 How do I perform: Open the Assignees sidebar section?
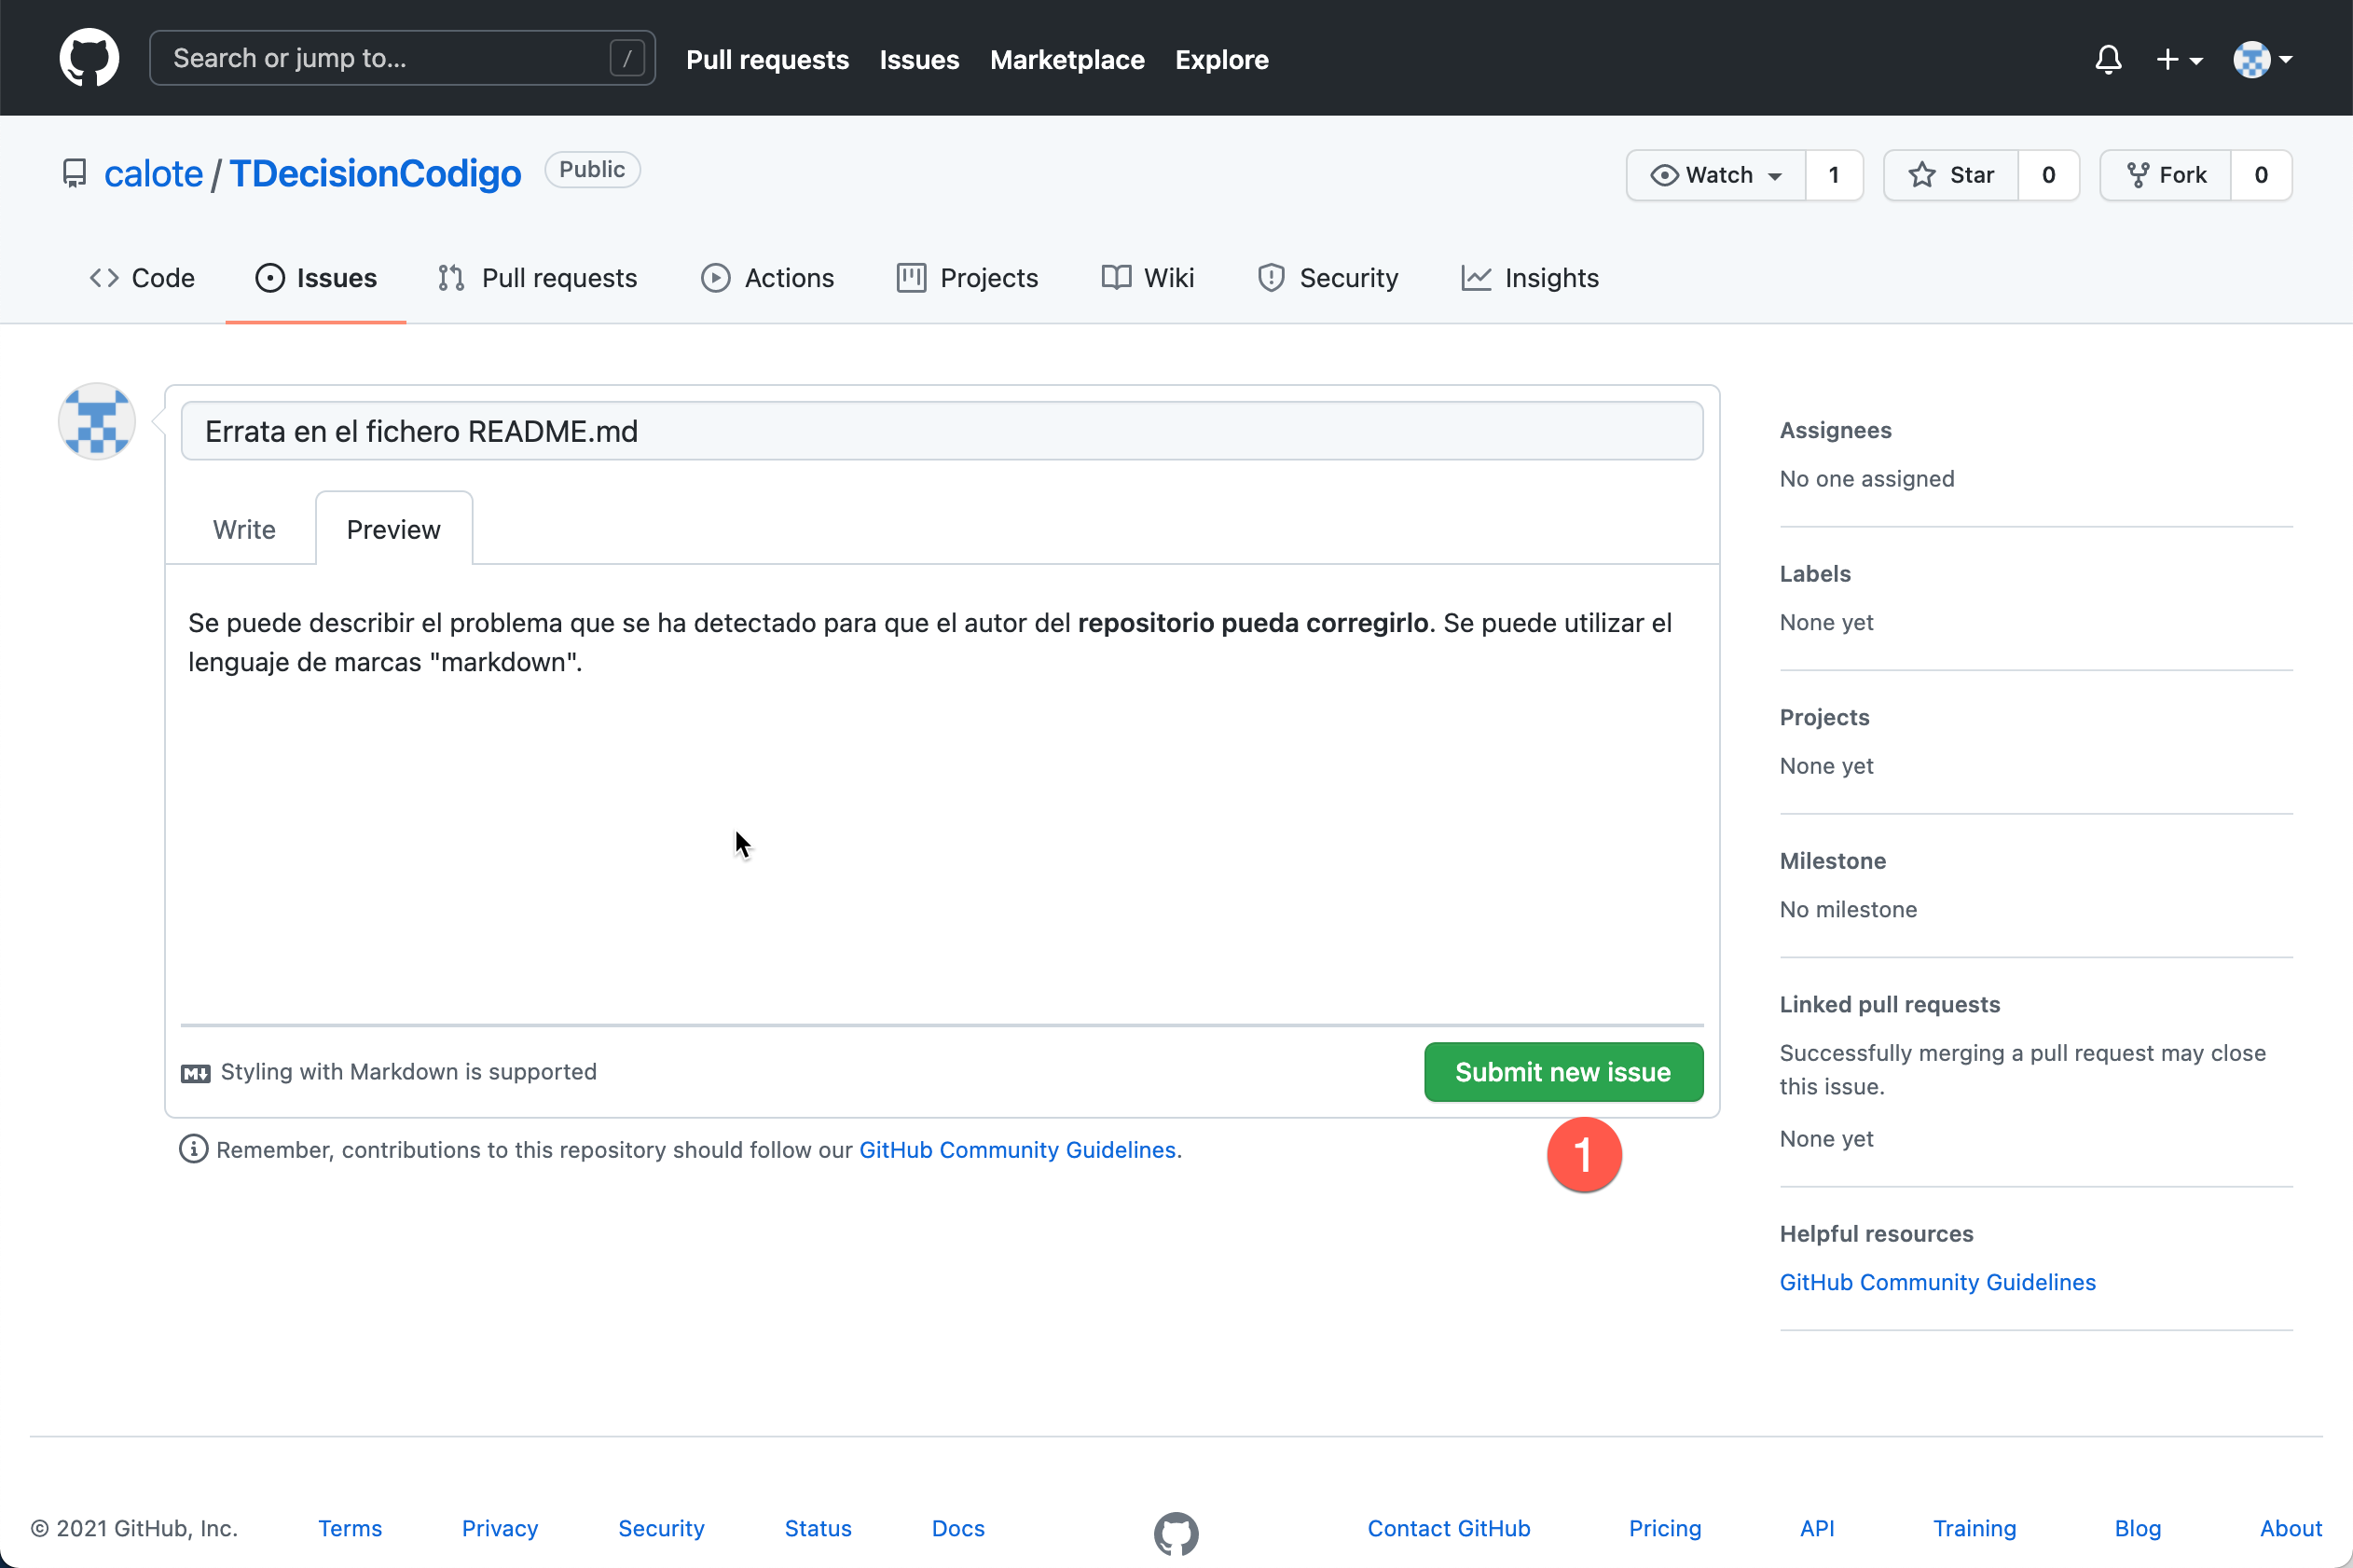(x=1835, y=430)
